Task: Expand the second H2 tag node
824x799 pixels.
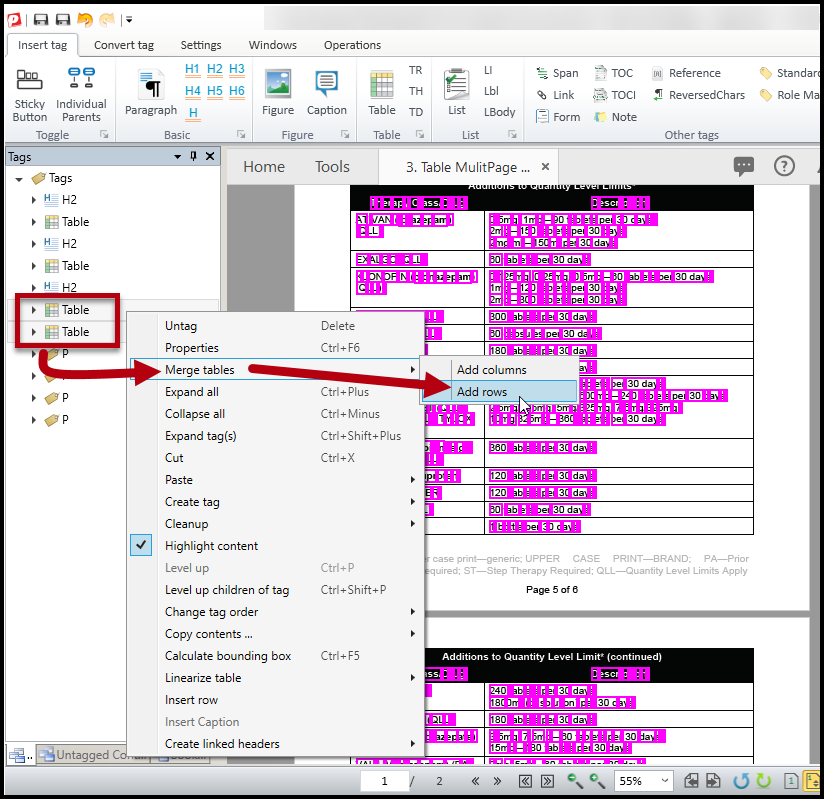Action: click(x=34, y=244)
